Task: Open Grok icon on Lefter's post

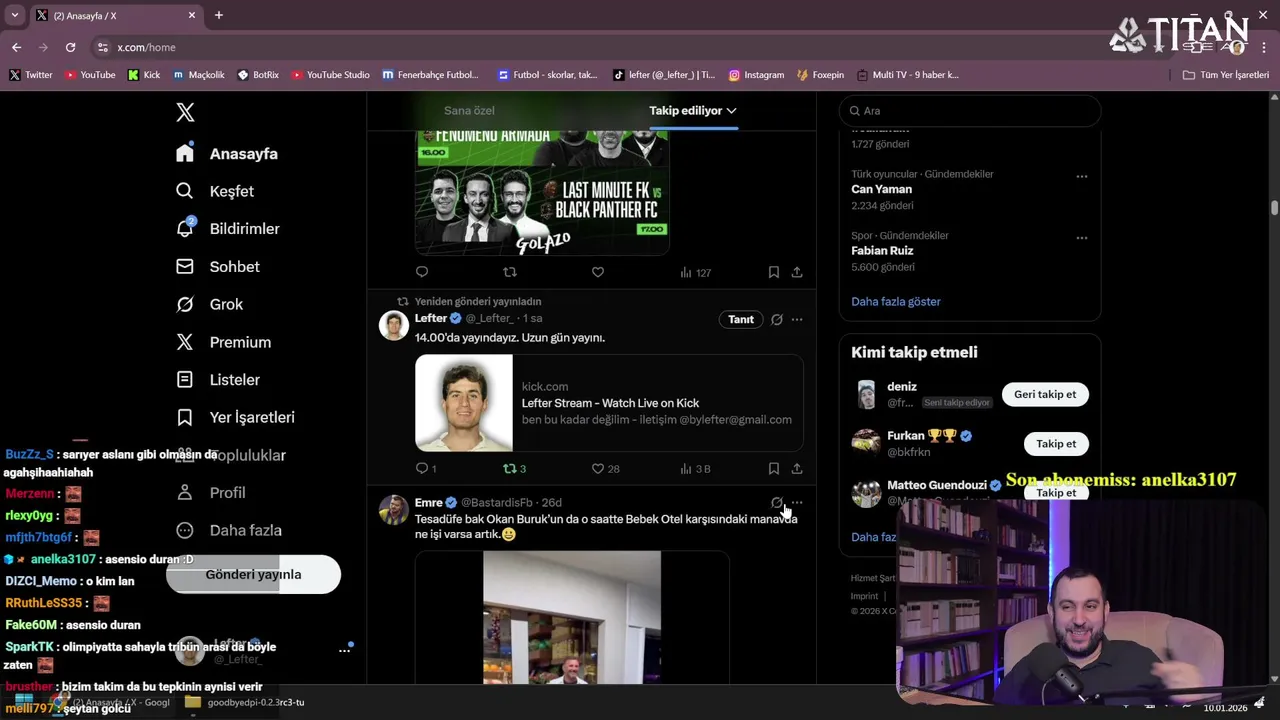Action: tap(777, 320)
